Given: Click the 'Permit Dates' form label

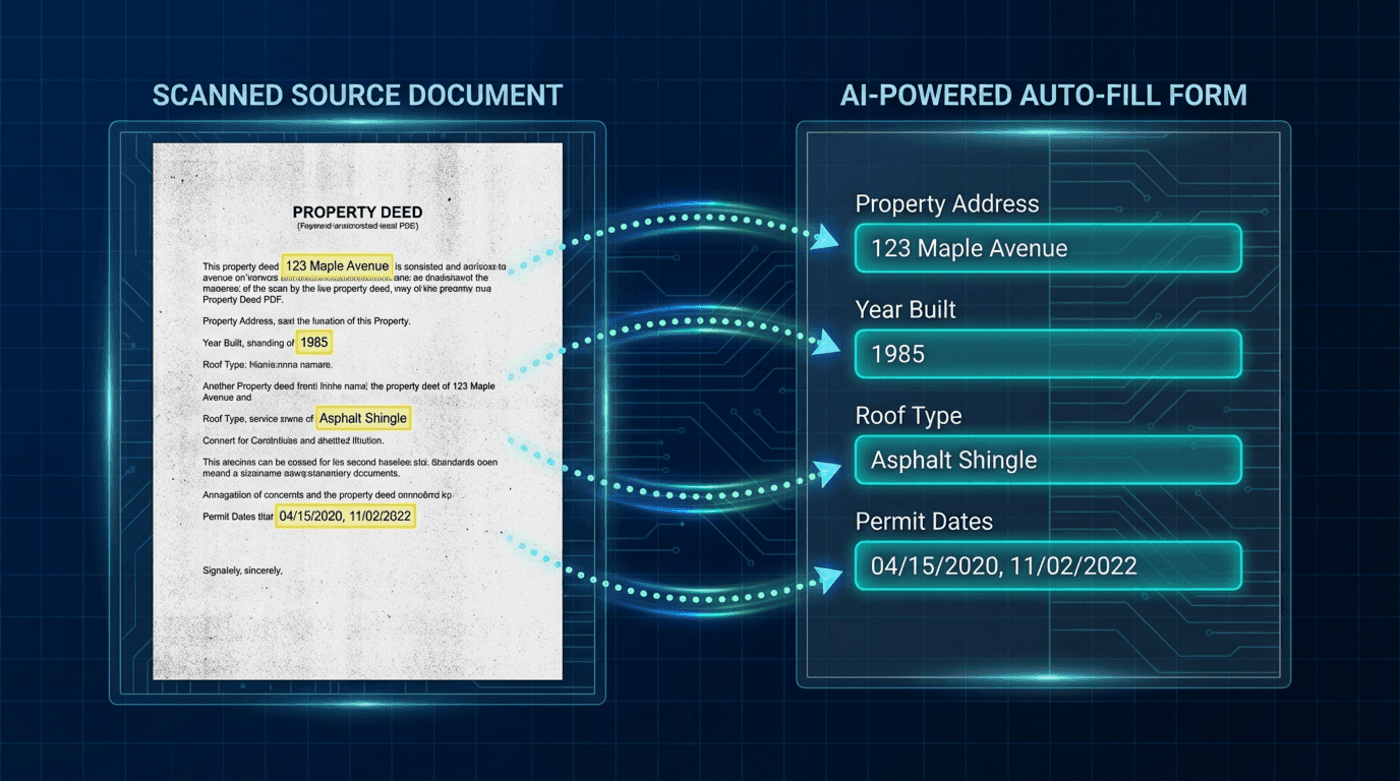Looking at the screenshot, I should coord(924,522).
